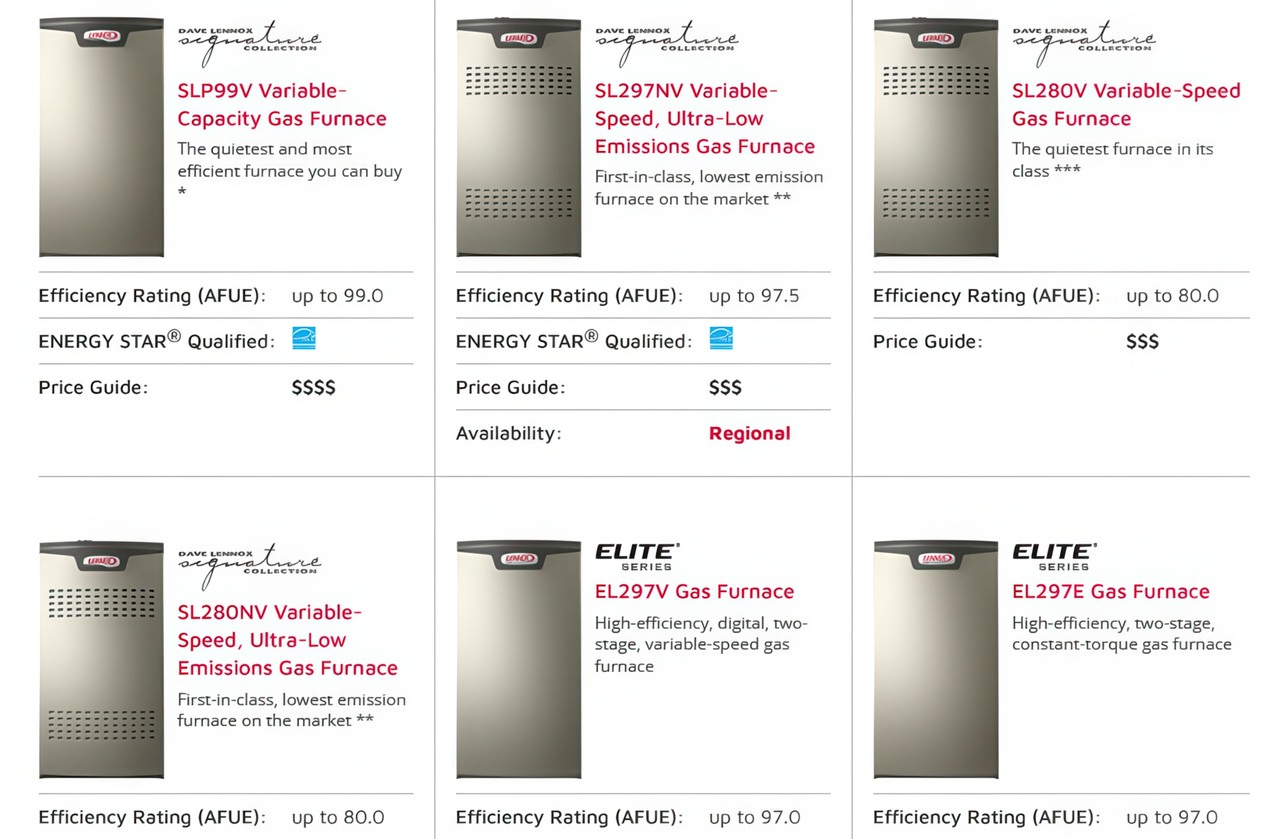Viewport: 1280px width, 839px height.
Task: Click the ENERGY STAR icon for SLP99V
Action: [304, 338]
